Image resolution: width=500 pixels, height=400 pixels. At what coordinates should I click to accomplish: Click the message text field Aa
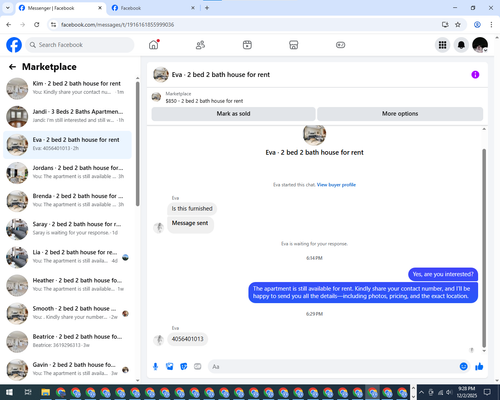click(333, 367)
